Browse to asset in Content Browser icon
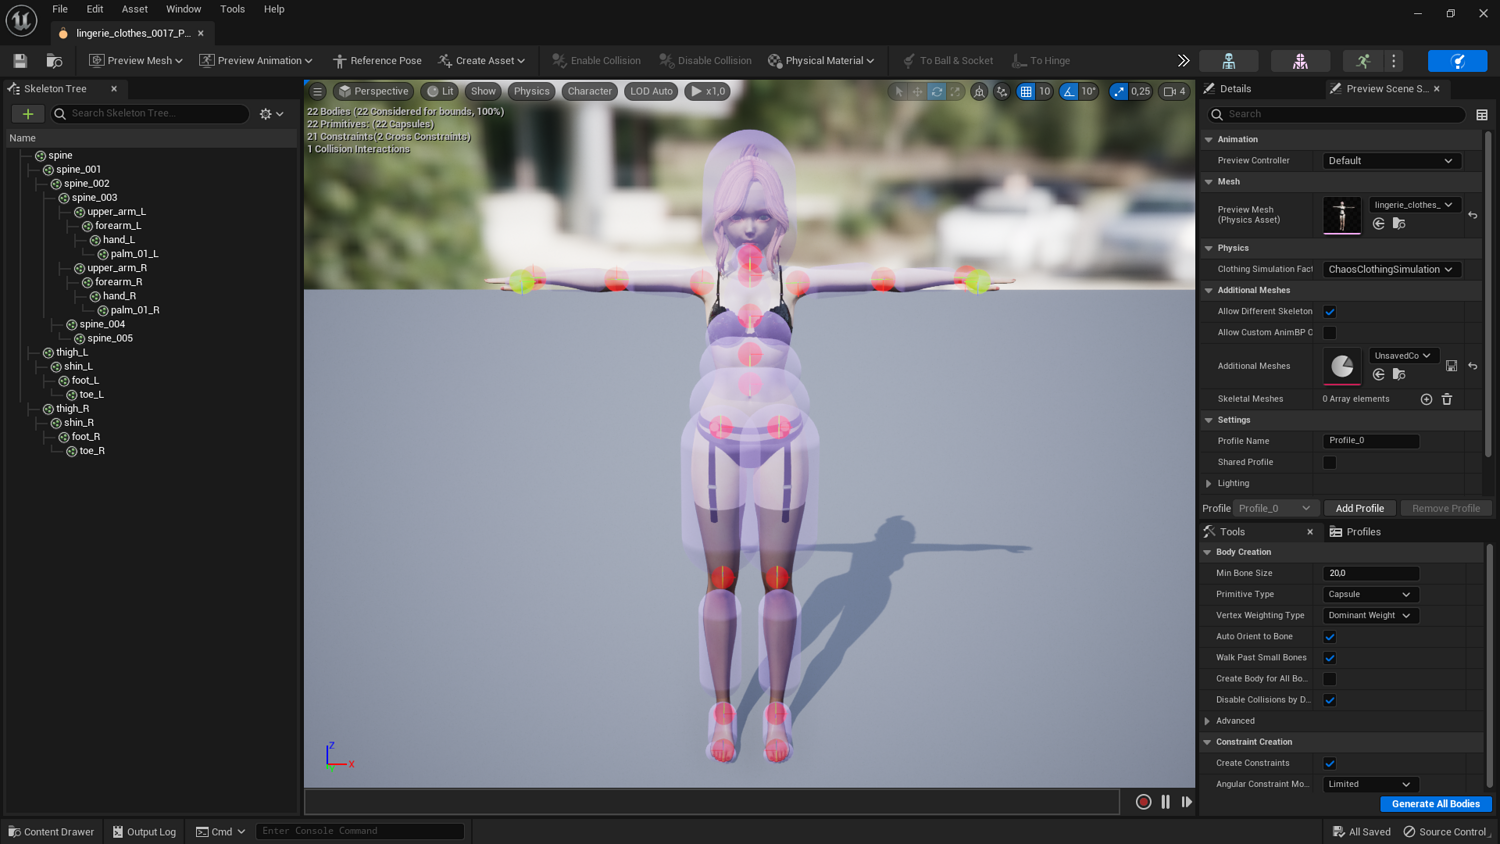 tap(54, 61)
